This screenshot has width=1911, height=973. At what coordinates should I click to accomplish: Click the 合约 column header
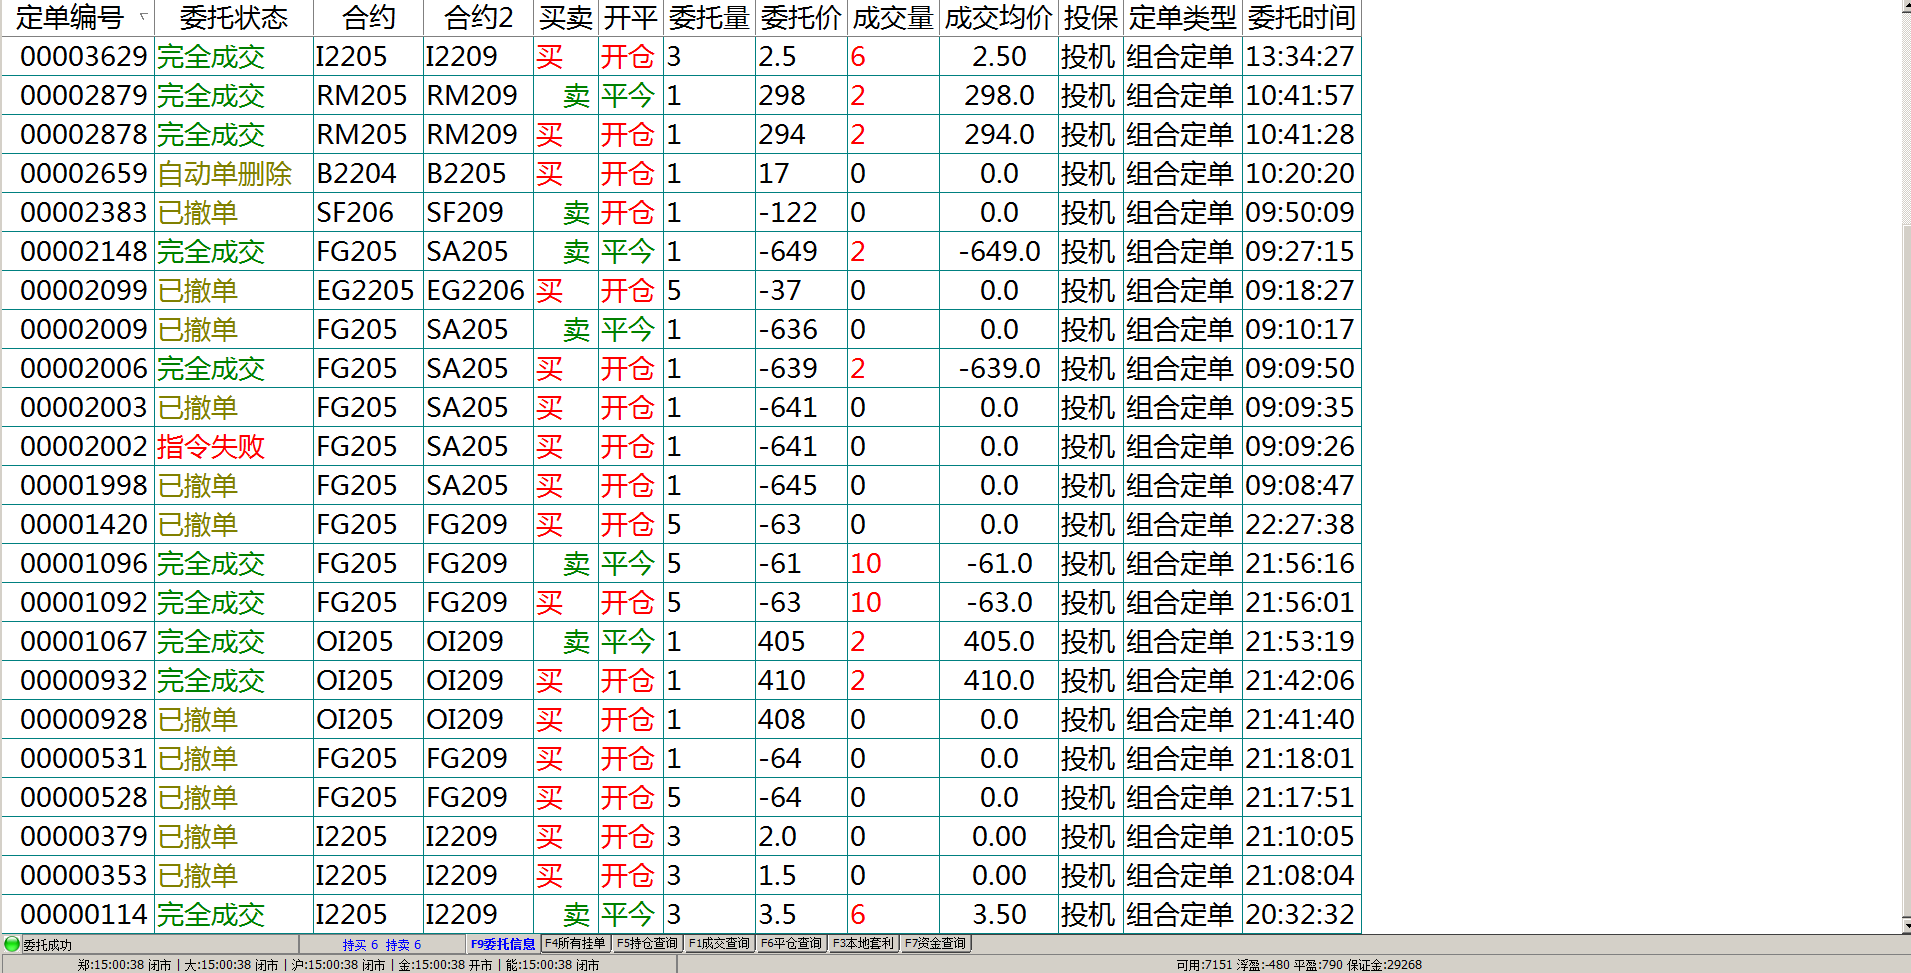tap(368, 18)
